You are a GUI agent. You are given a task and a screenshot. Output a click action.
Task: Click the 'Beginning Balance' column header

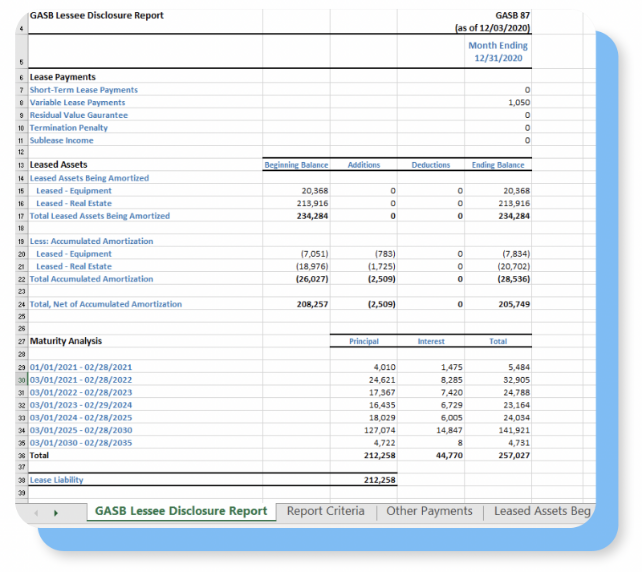click(x=296, y=165)
